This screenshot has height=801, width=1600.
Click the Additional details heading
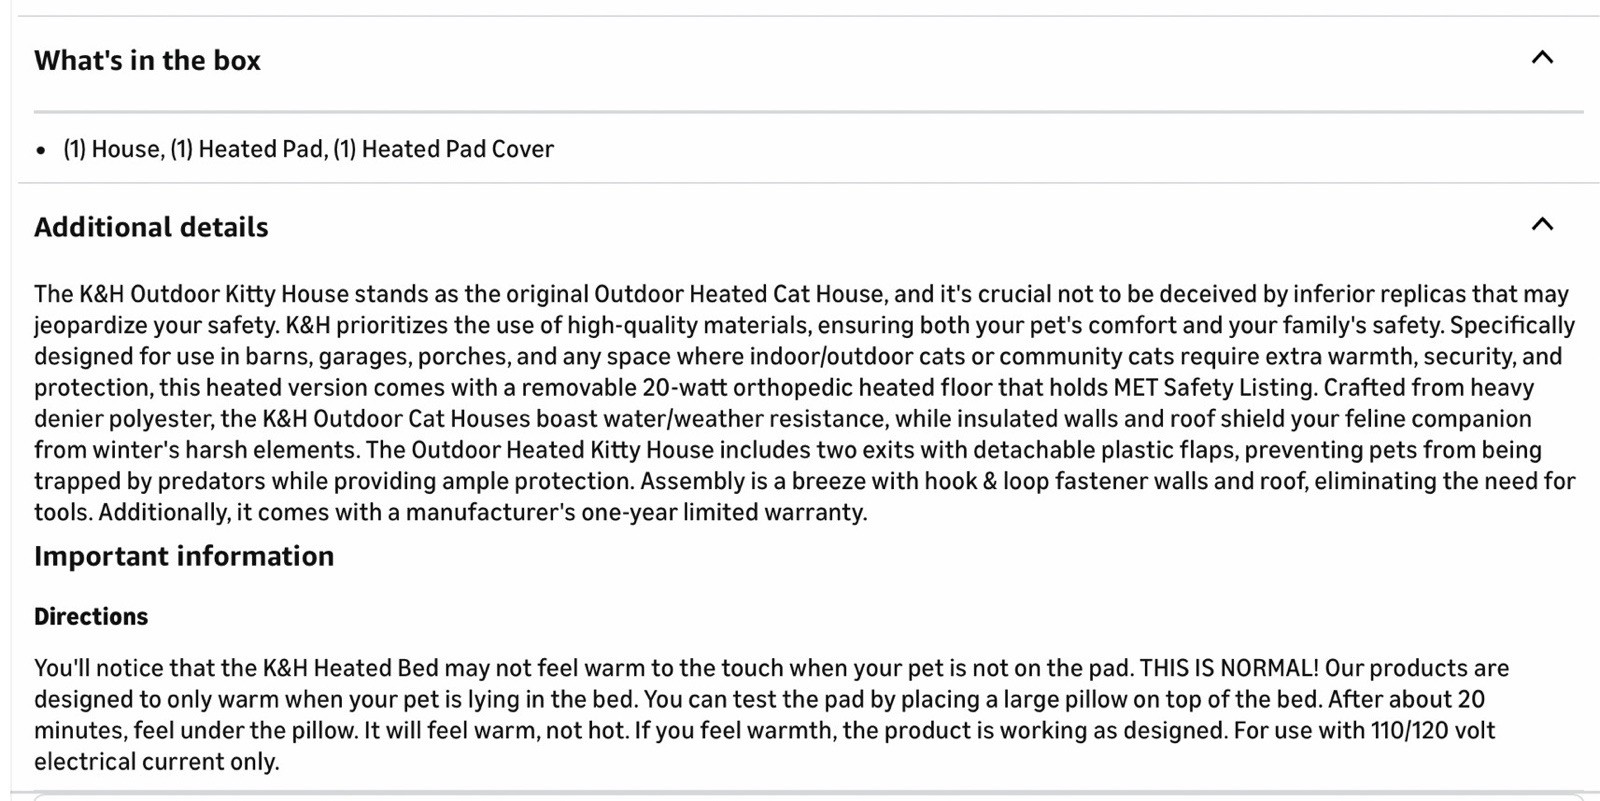(151, 228)
